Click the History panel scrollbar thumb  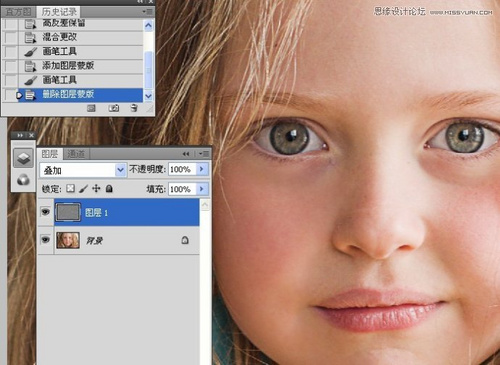click(x=148, y=70)
